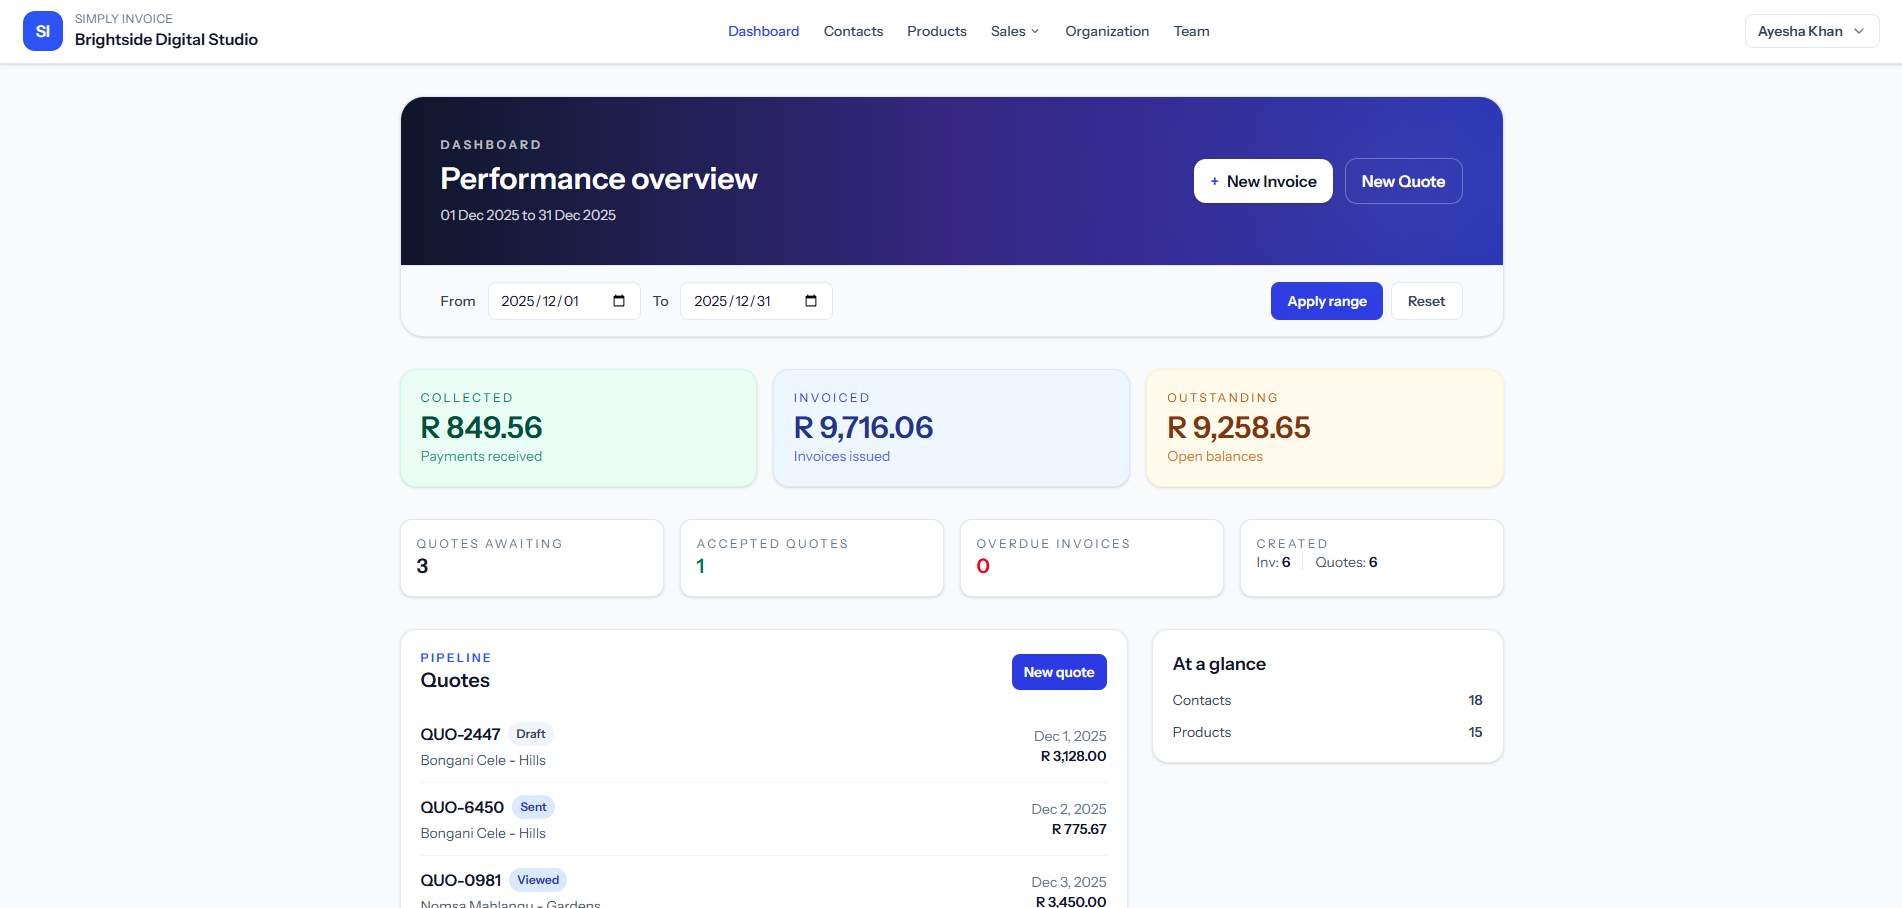This screenshot has height=908, width=1902.
Task: Click the Dec 3, 2025 quote date
Action: pos(1069,882)
